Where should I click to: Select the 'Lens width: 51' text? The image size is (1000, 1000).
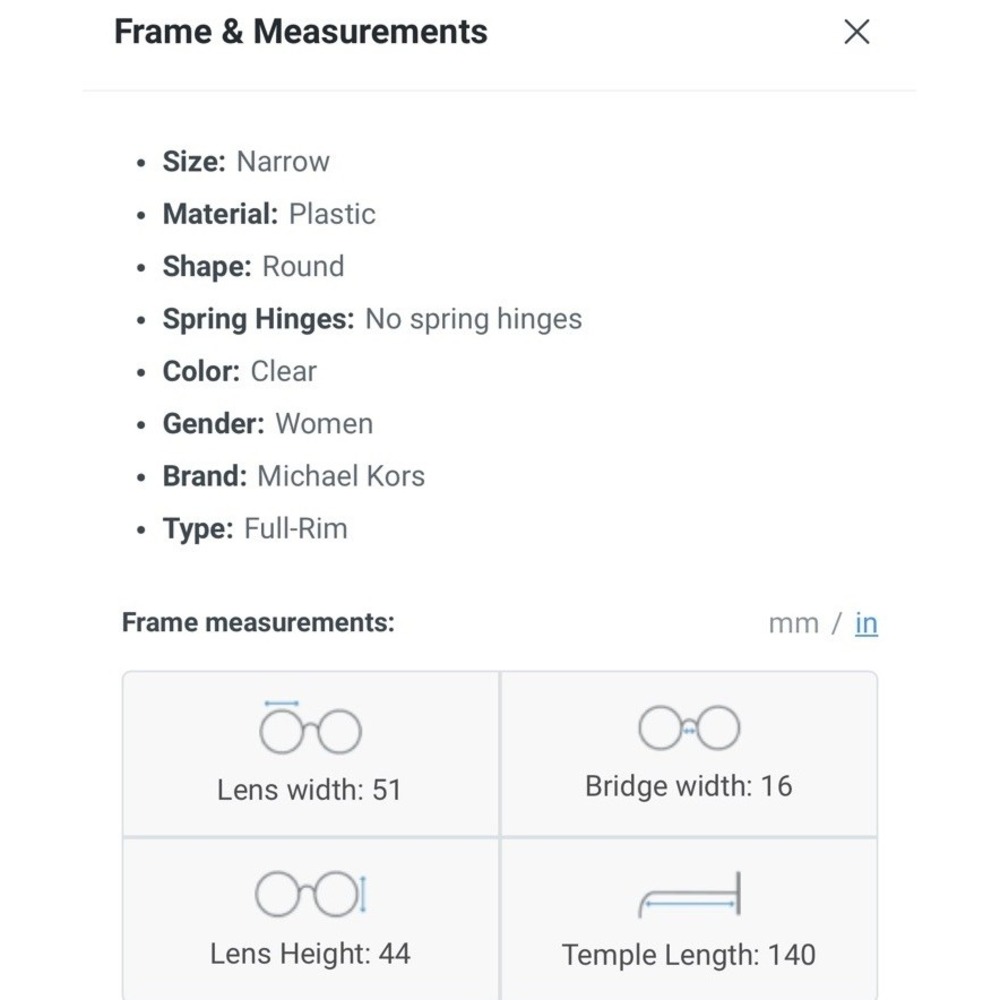point(309,790)
